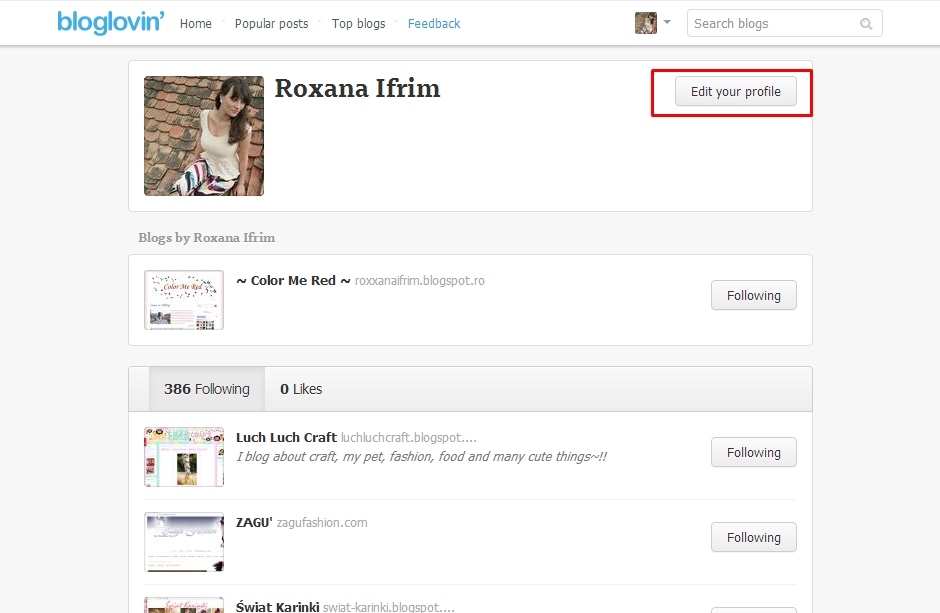Click zagufashion.com URL text
This screenshot has height=613, width=940.
[322, 523]
